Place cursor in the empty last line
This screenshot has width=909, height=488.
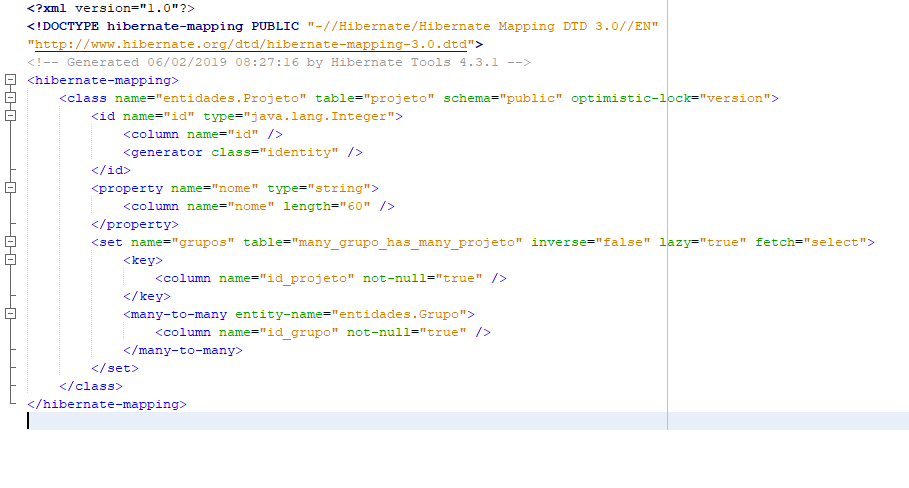[x=464, y=421]
